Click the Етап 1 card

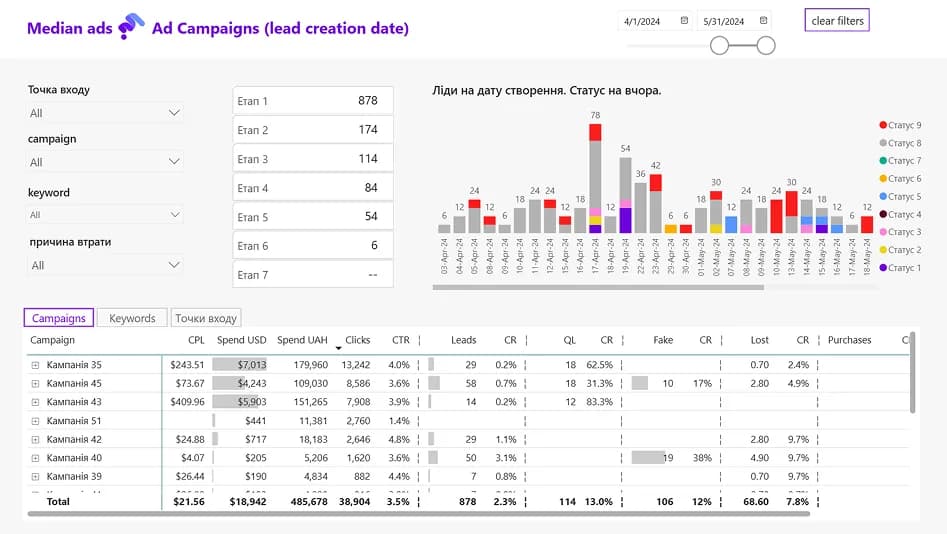[312, 101]
